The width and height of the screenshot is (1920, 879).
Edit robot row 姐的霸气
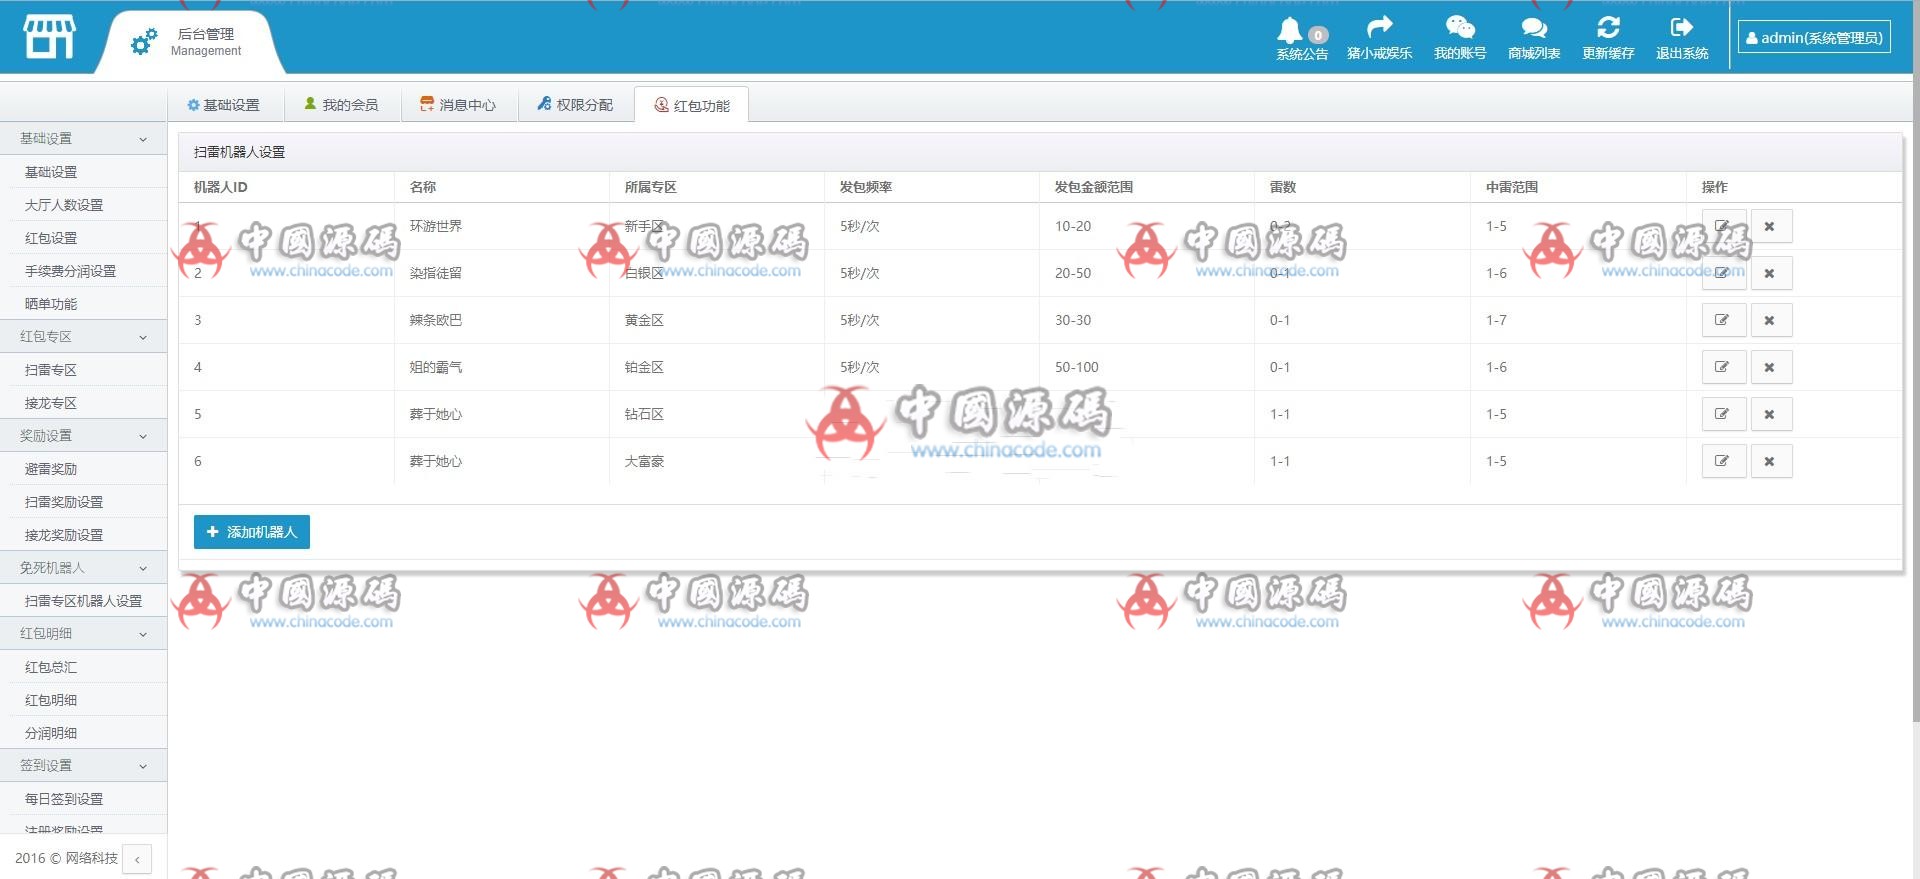point(1723,367)
